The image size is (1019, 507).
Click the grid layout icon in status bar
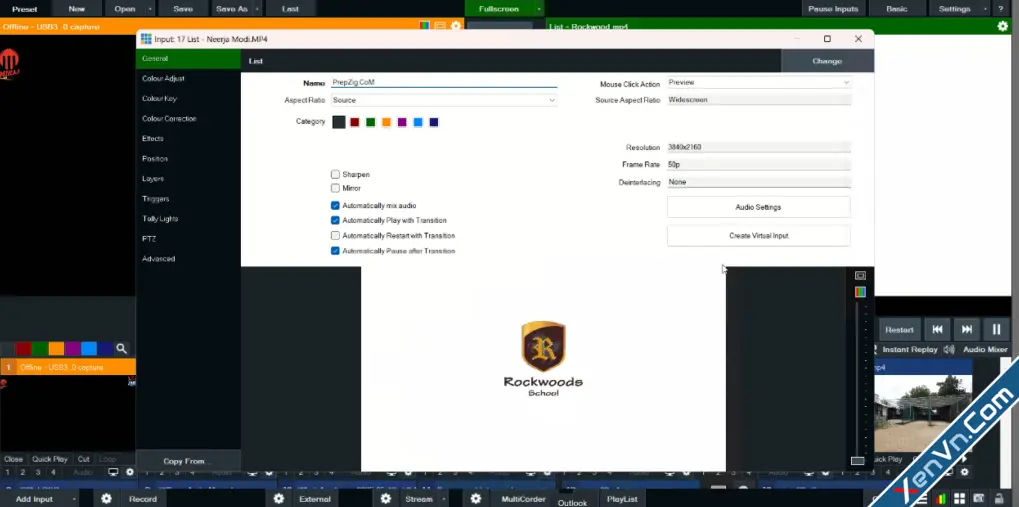pos(960,499)
